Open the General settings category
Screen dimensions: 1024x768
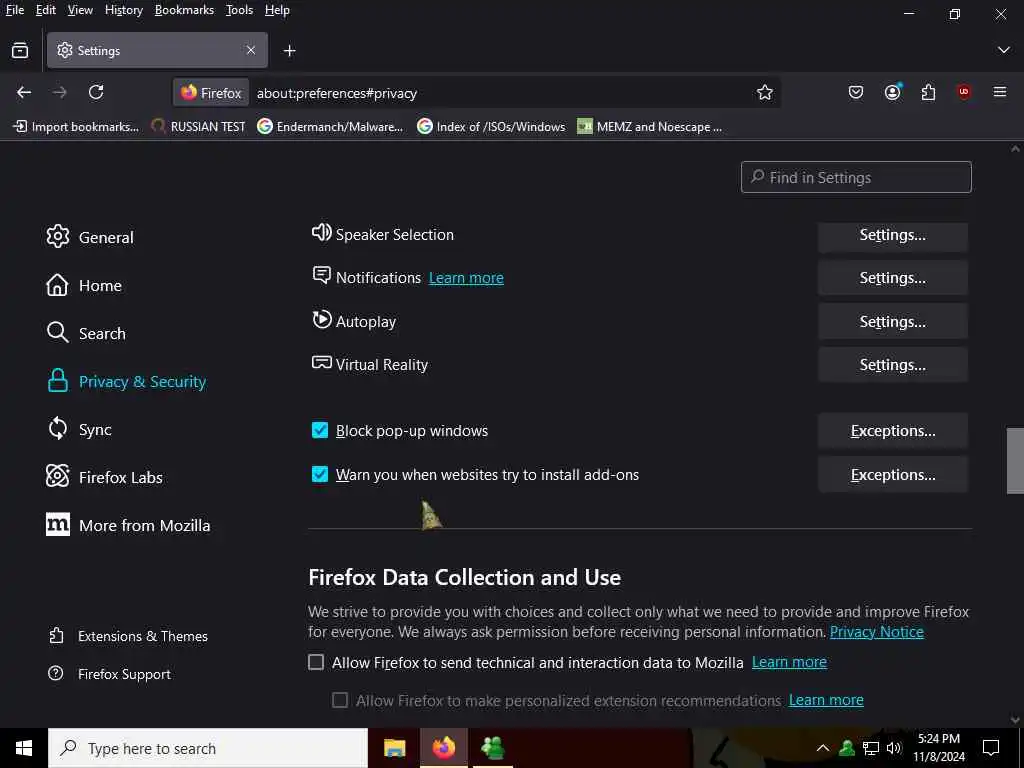(x=90, y=237)
